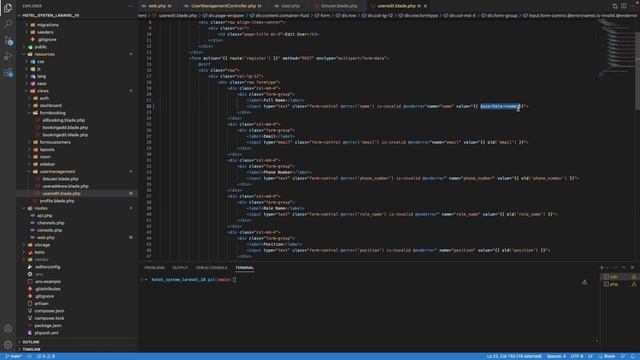Open the Explorer view in activity bar

(8, 7)
